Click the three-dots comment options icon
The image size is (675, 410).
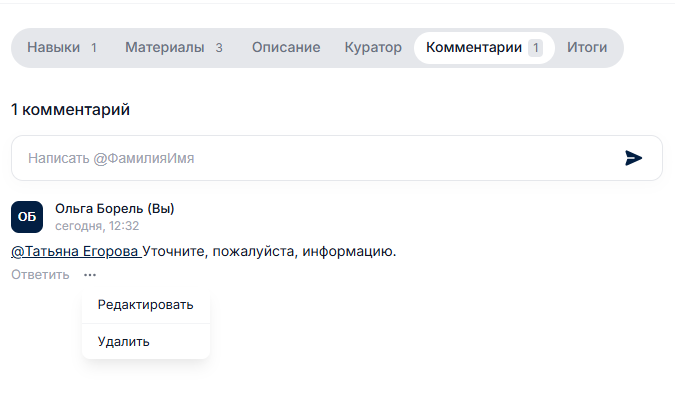90,275
